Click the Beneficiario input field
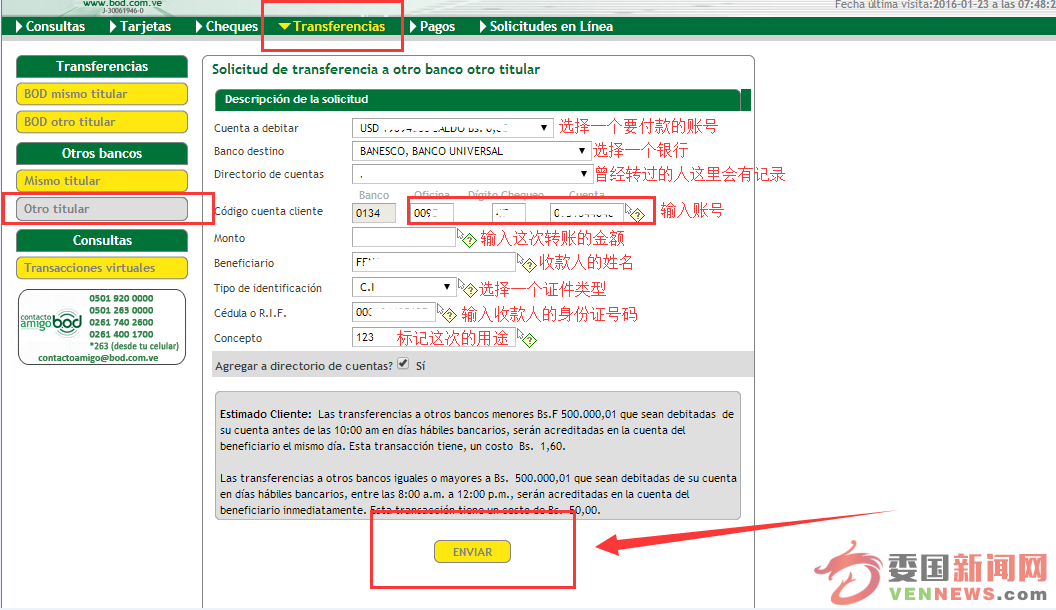1056x610 pixels. pyautogui.click(x=434, y=262)
